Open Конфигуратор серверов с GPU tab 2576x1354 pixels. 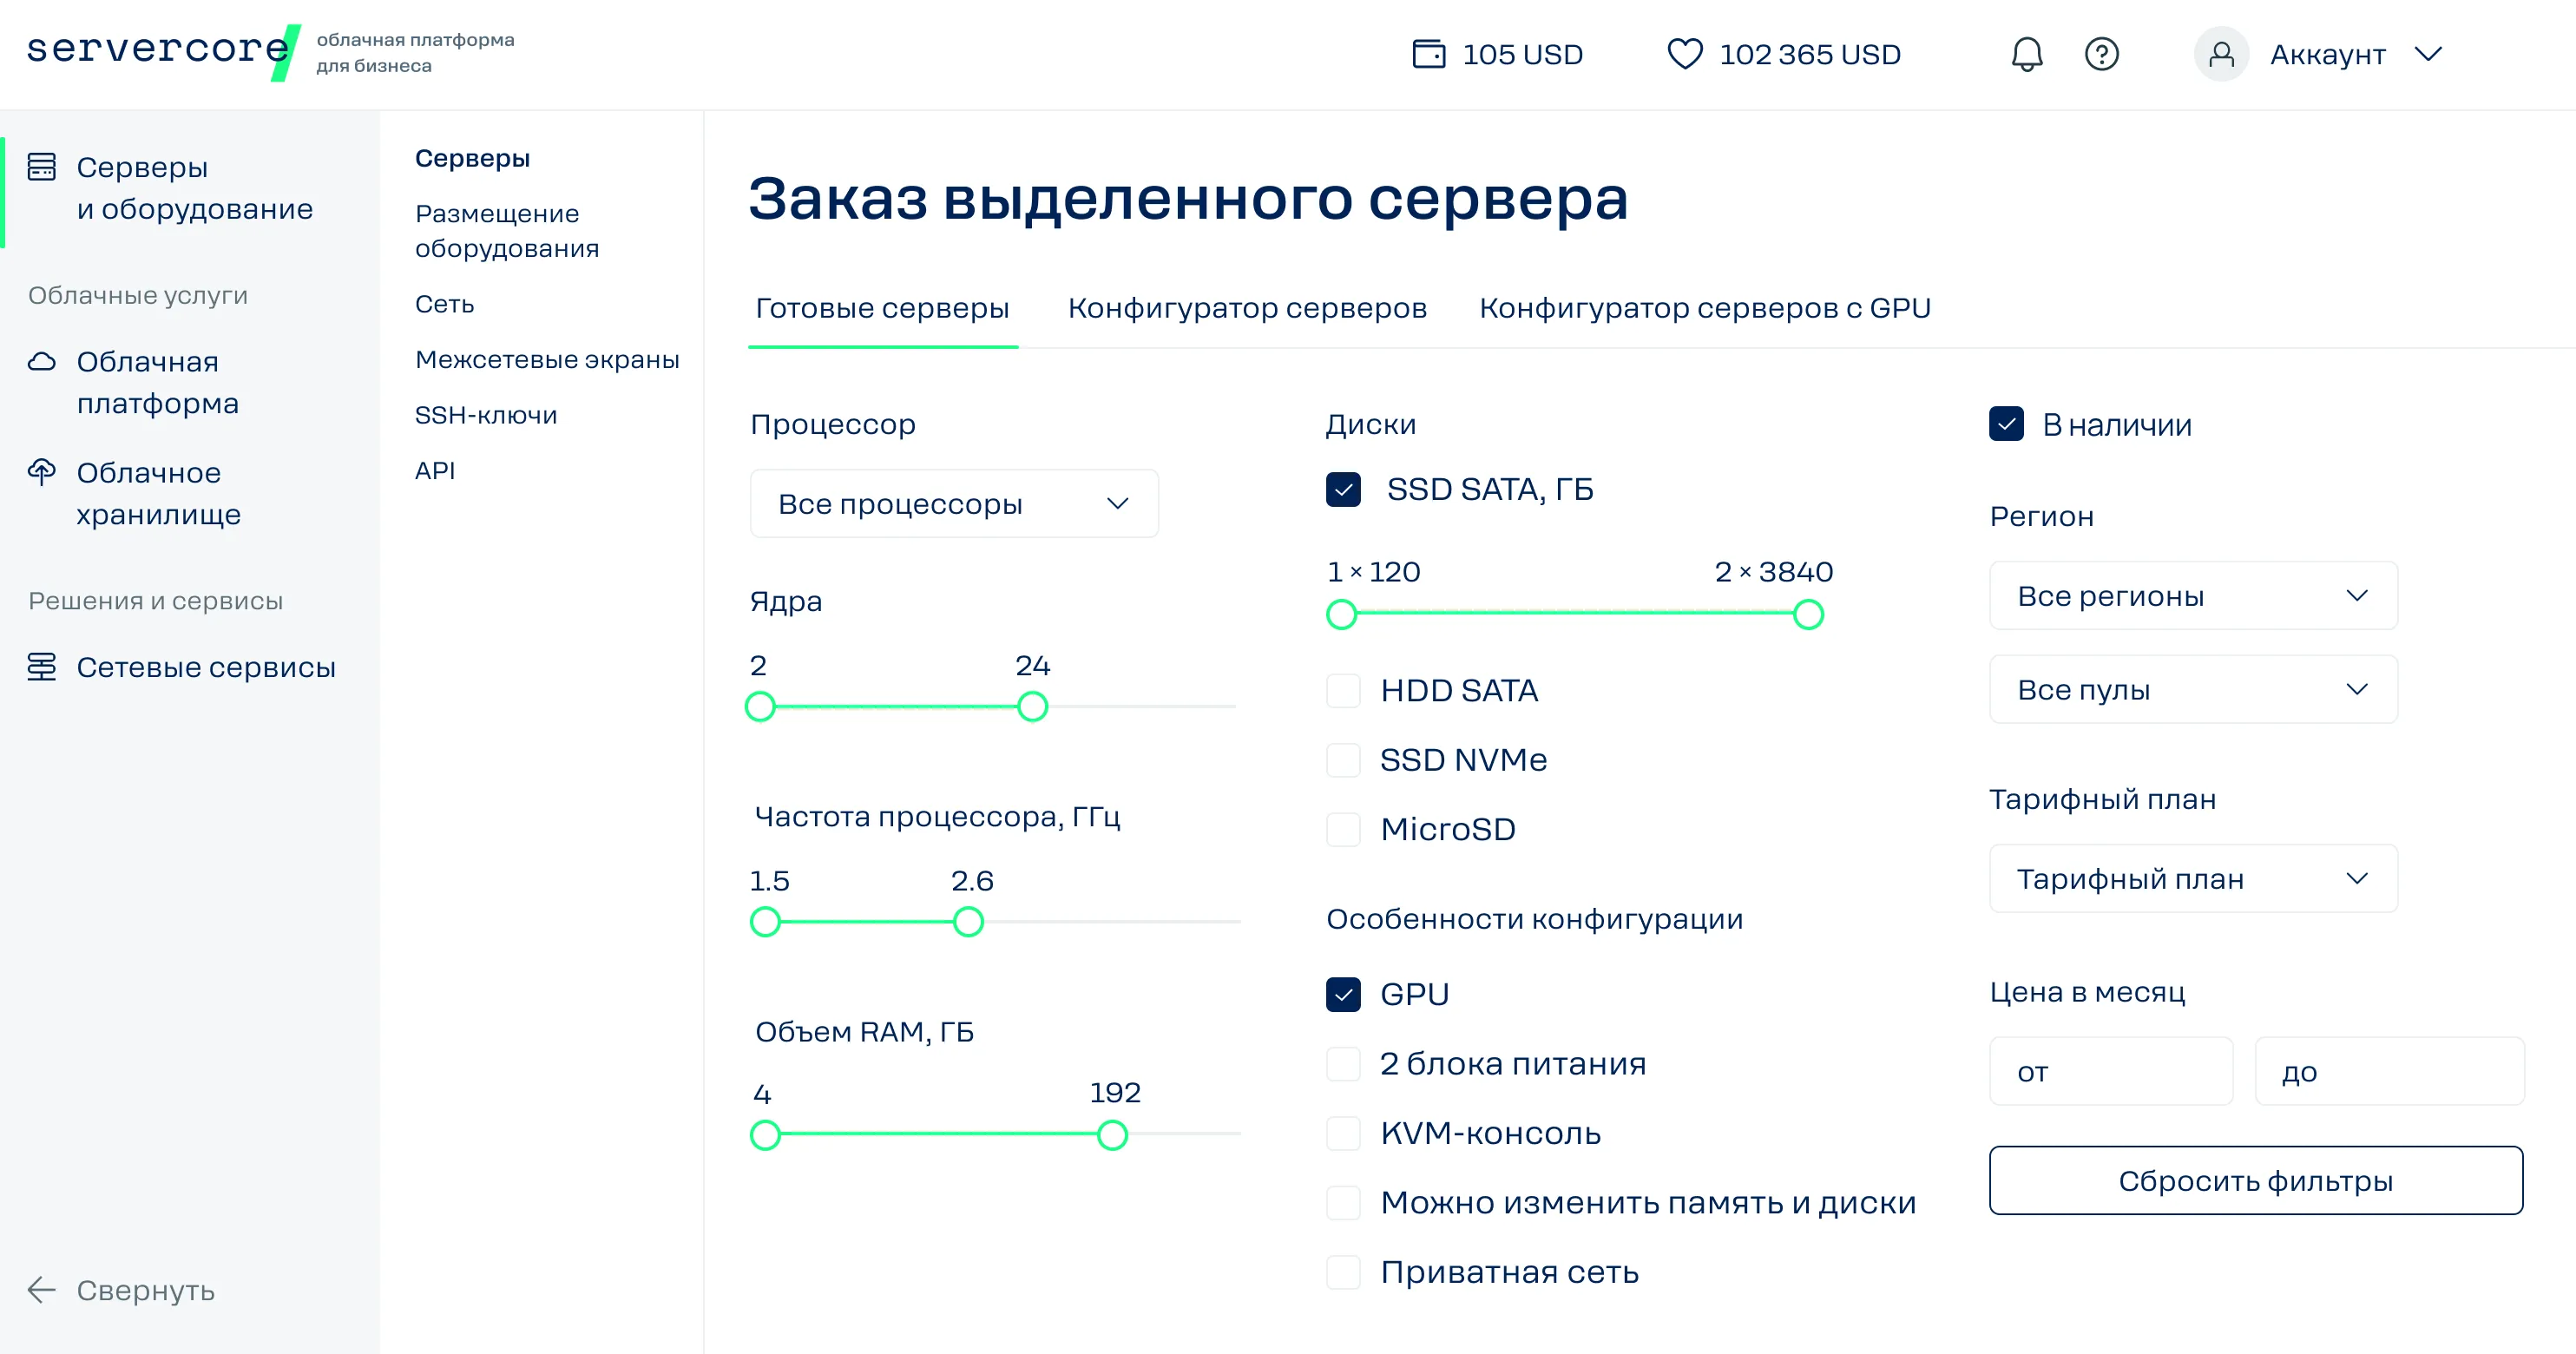(1704, 308)
